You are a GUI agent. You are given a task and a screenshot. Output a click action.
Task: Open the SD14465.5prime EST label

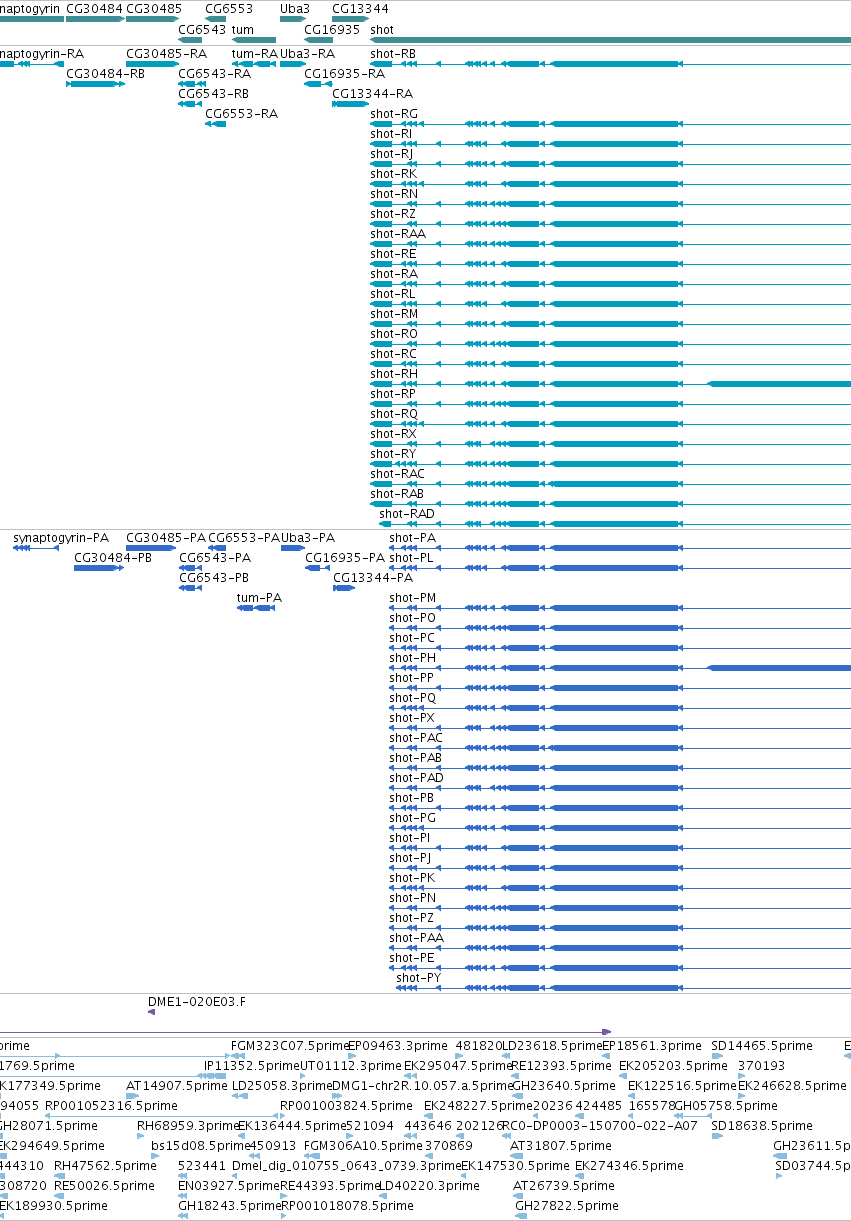point(762,1045)
